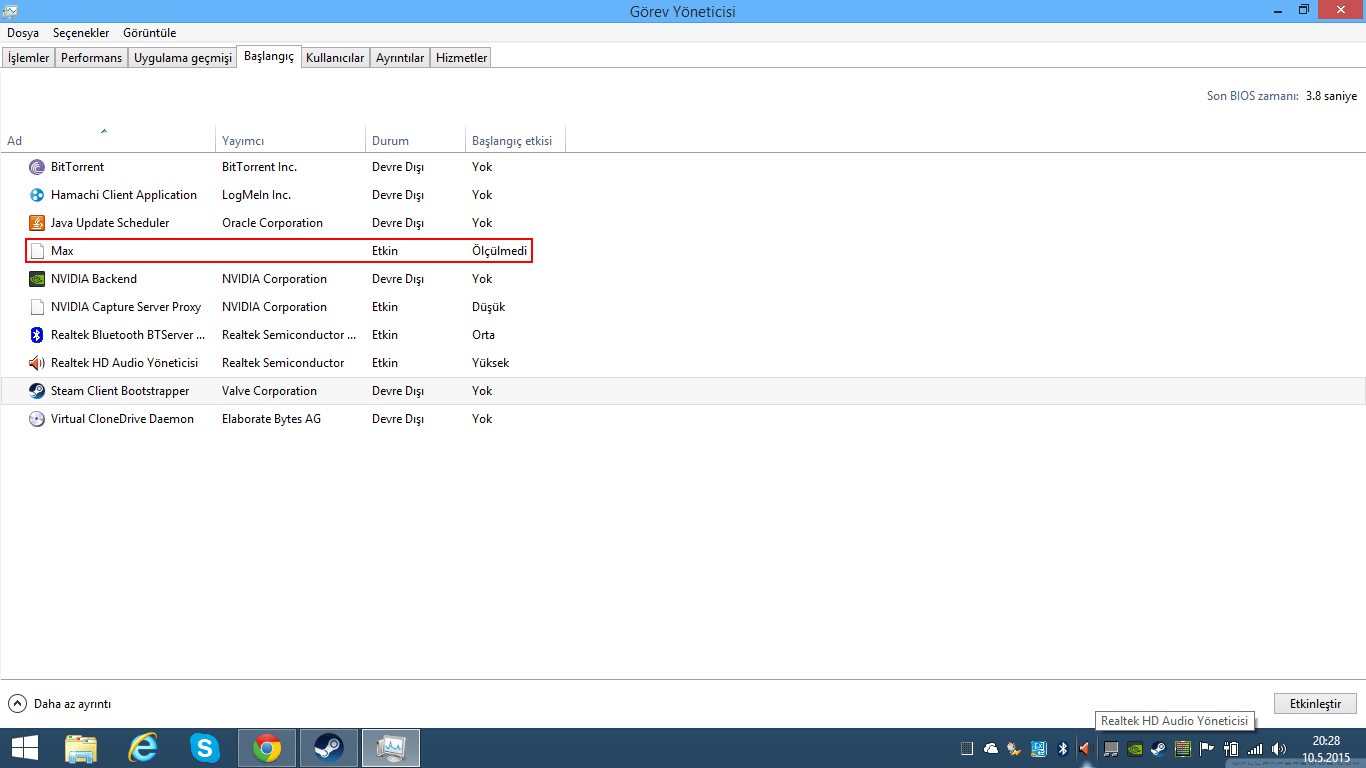
Task: Click the Düşük startup impact value
Action: pos(488,307)
